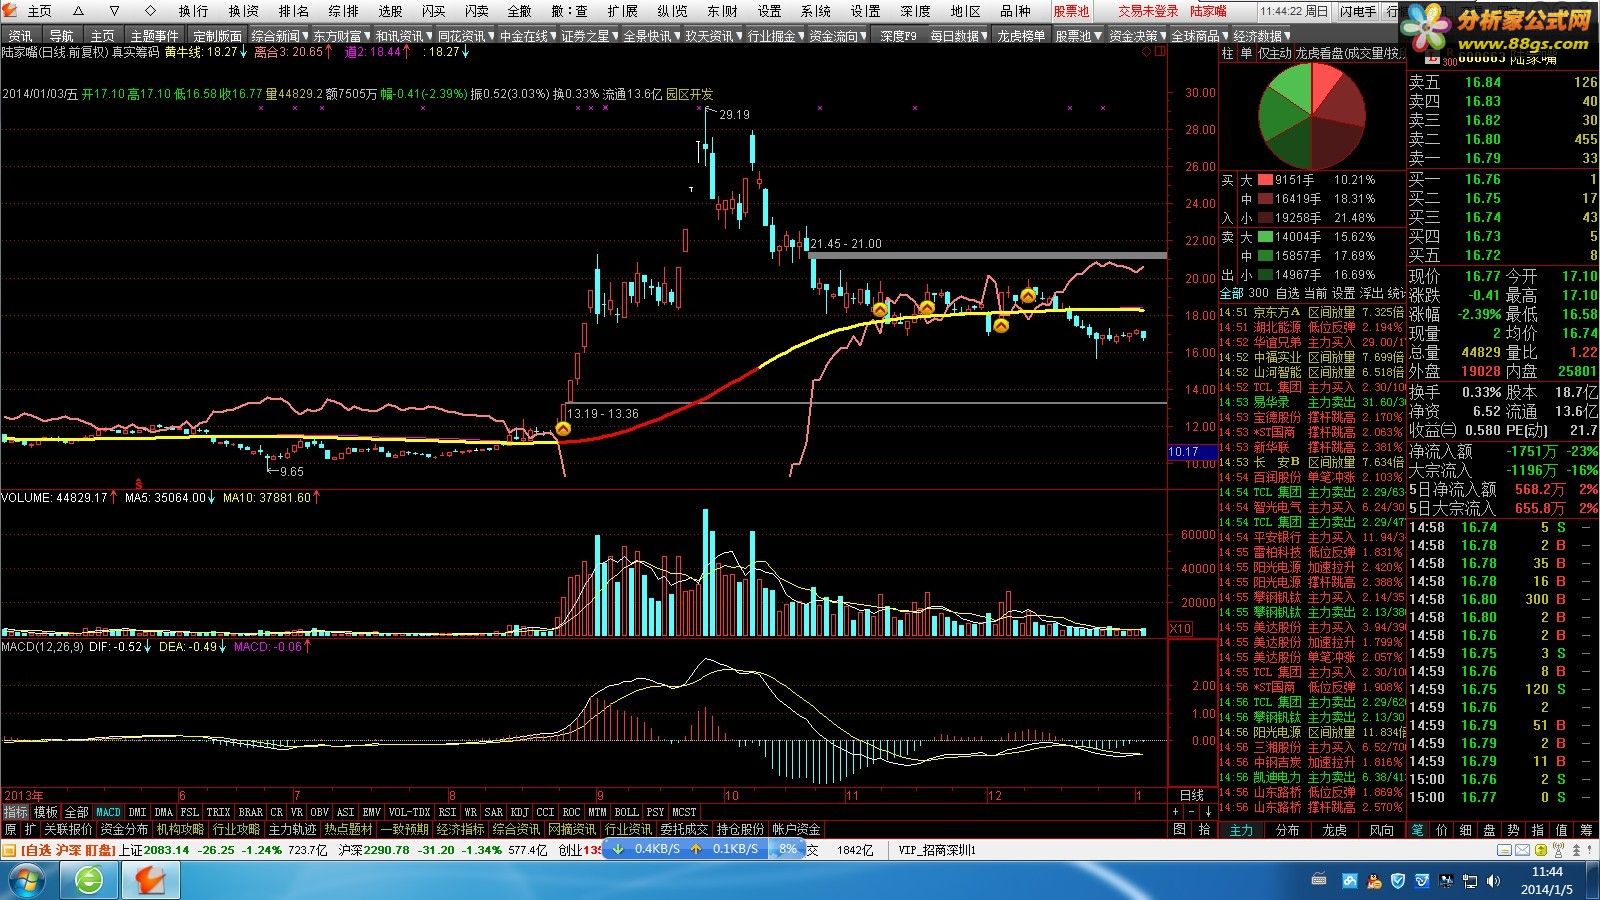
Task: Open Windows Start menu
Action: (x=27, y=880)
